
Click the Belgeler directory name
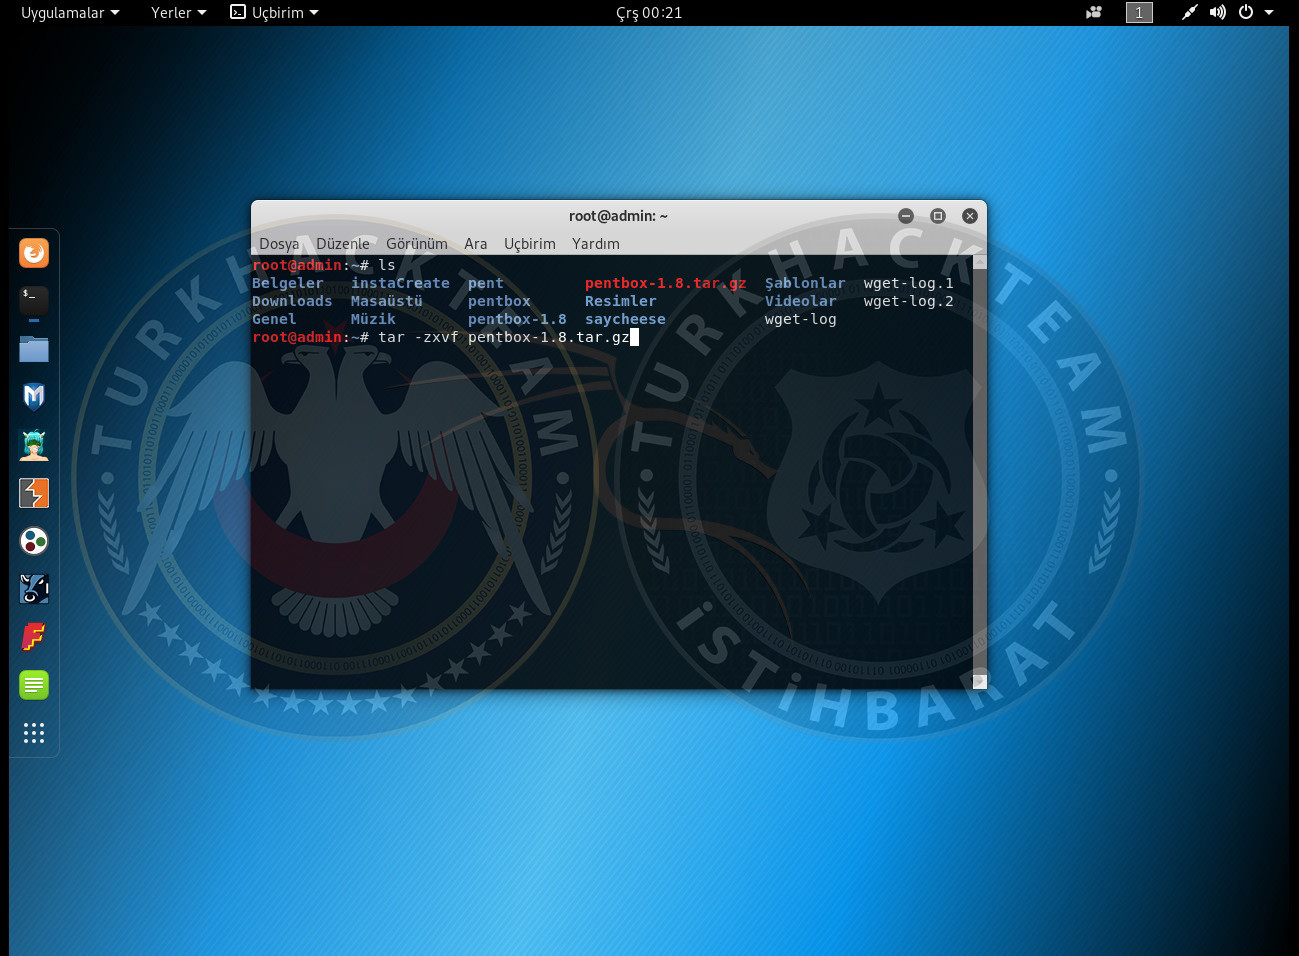(288, 283)
